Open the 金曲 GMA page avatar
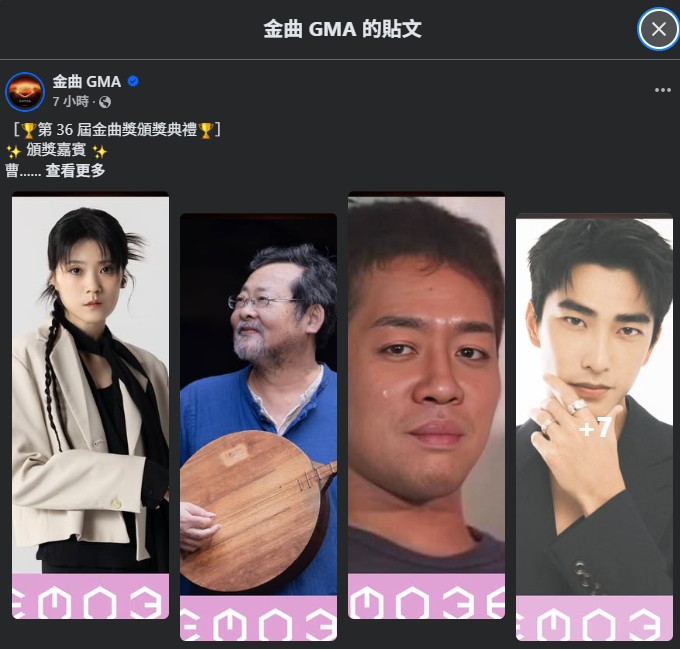 [x=25, y=91]
